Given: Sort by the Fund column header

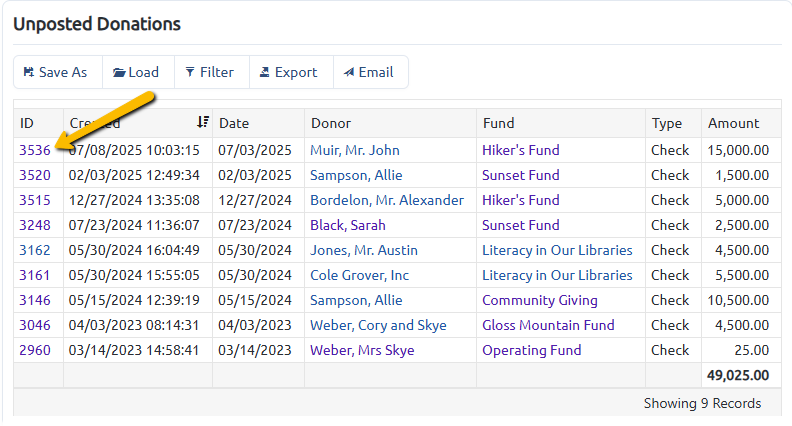Looking at the screenshot, I should pyautogui.click(x=498, y=123).
